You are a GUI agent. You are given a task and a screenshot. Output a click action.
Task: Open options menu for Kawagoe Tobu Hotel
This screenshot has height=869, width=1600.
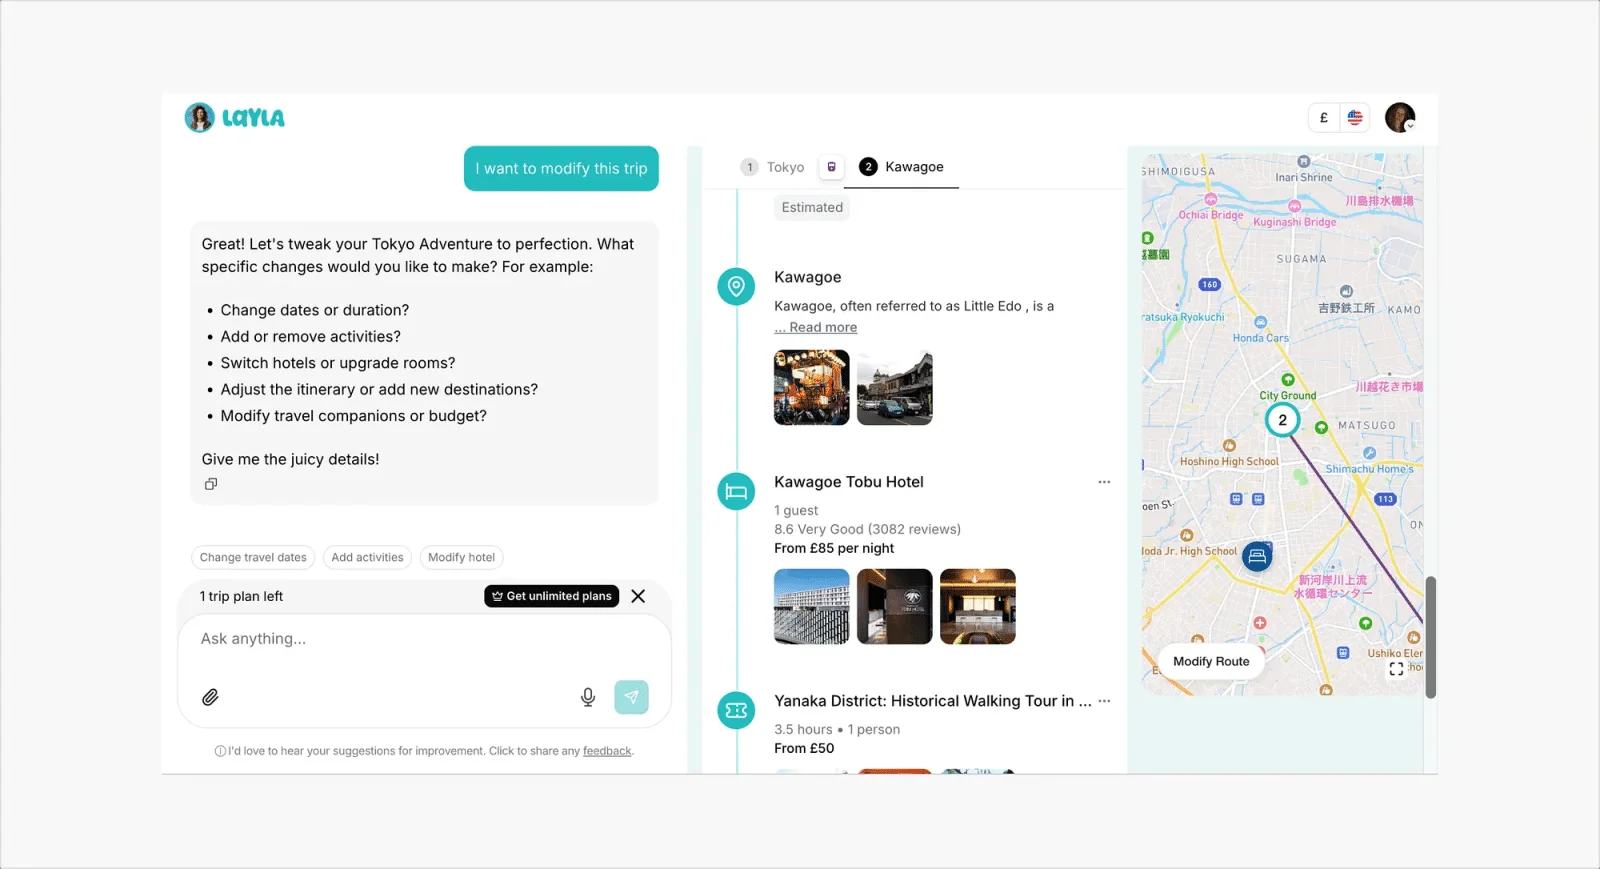point(1104,482)
